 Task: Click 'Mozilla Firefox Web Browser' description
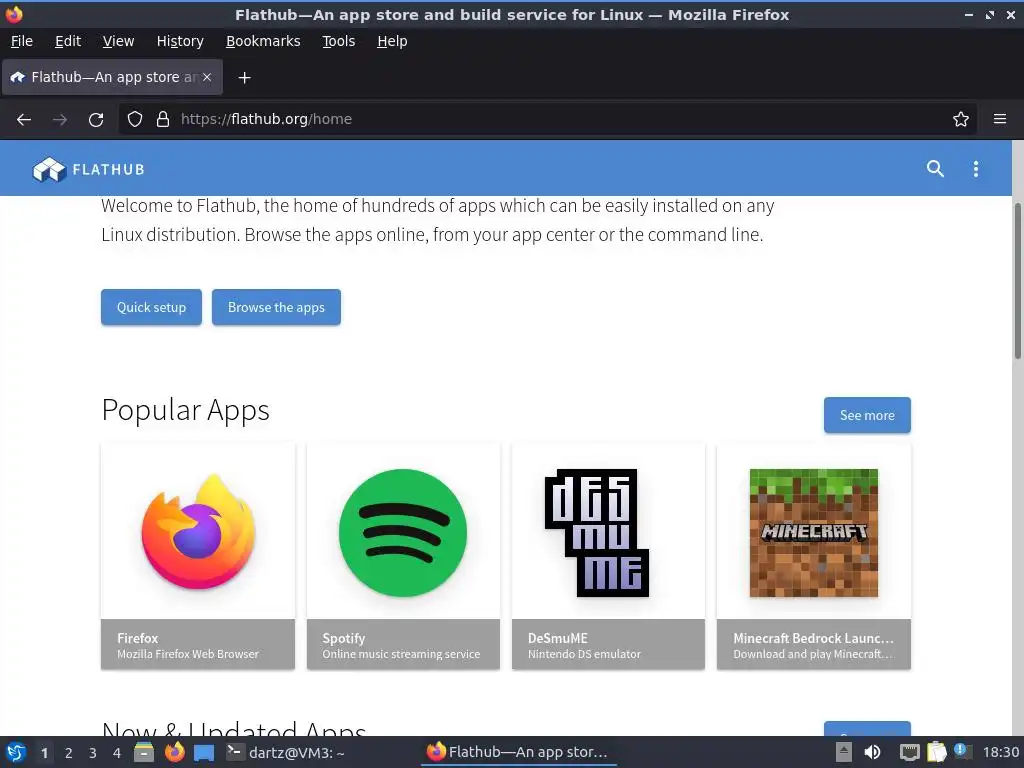coord(188,654)
